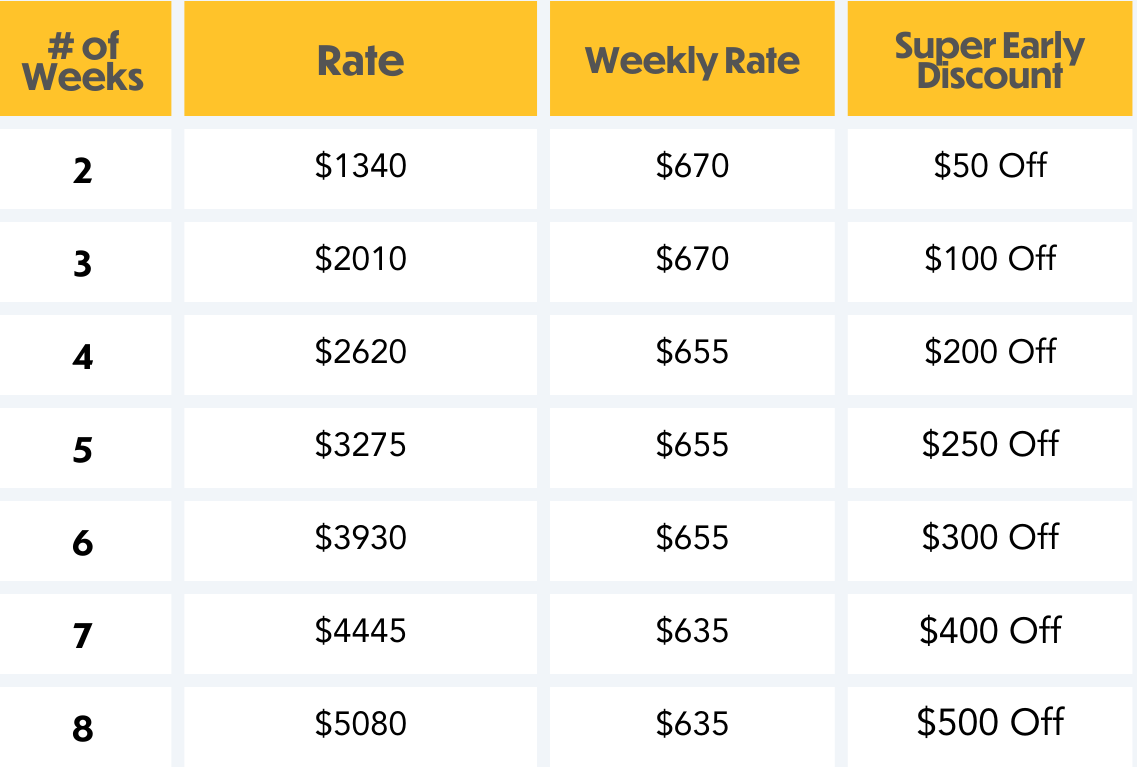
Task: Click the 8 weeks row label
Action: pyautogui.click(x=83, y=729)
